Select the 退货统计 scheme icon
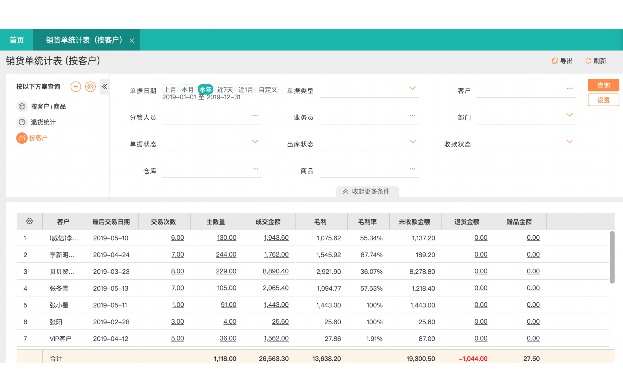The height and width of the screenshot is (392, 623). click(x=22, y=122)
